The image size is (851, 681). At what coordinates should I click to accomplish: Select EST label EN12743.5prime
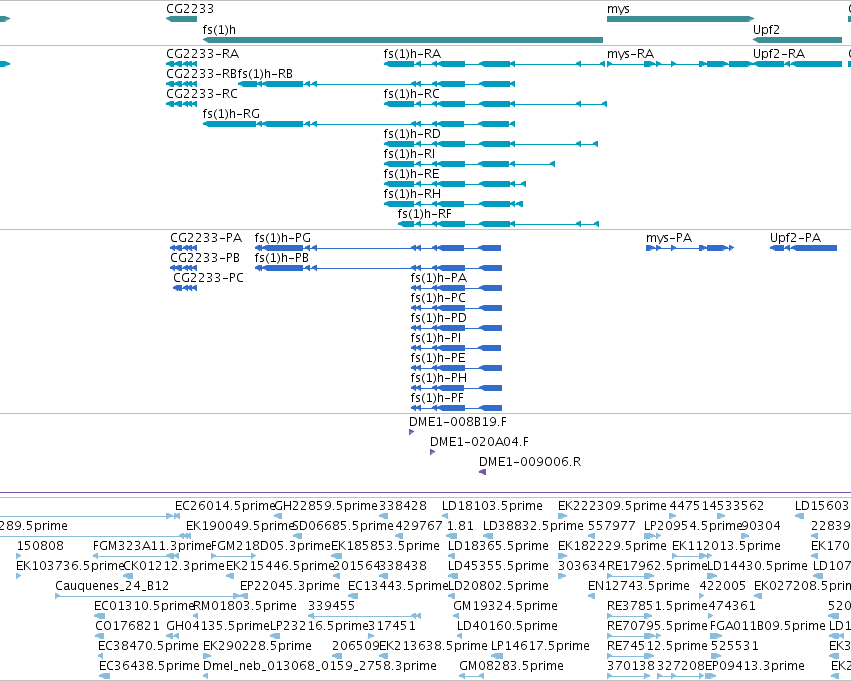639,586
